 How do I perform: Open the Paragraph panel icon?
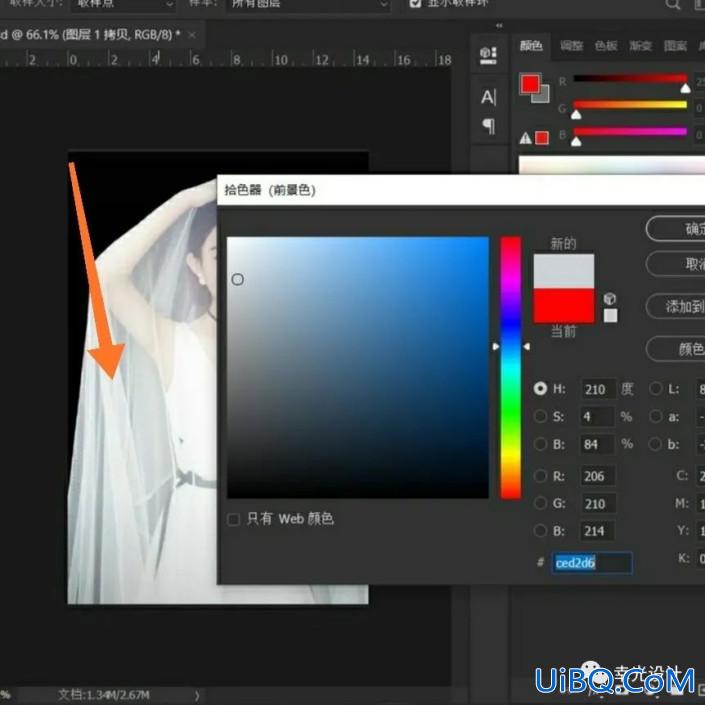tap(489, 126)
